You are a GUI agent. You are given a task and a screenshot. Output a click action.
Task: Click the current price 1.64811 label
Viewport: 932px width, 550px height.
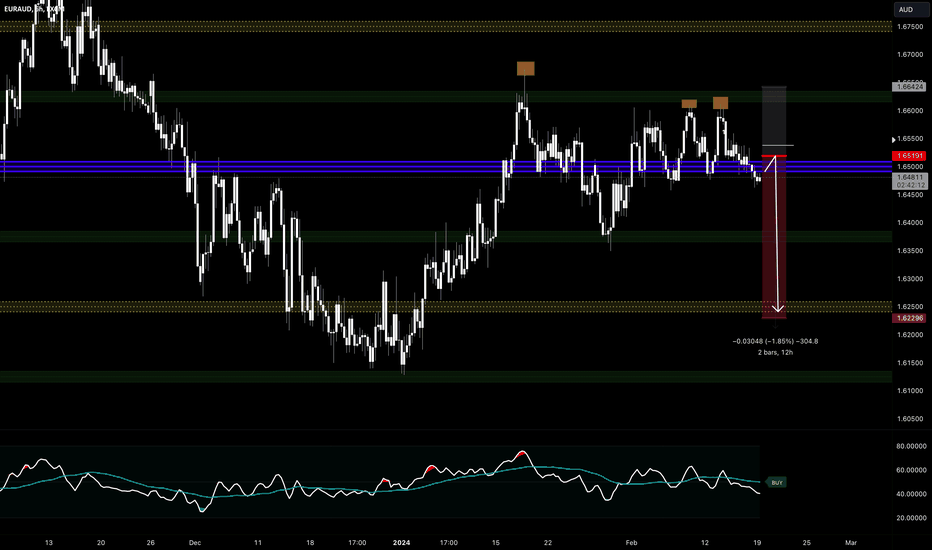point(909,177)
